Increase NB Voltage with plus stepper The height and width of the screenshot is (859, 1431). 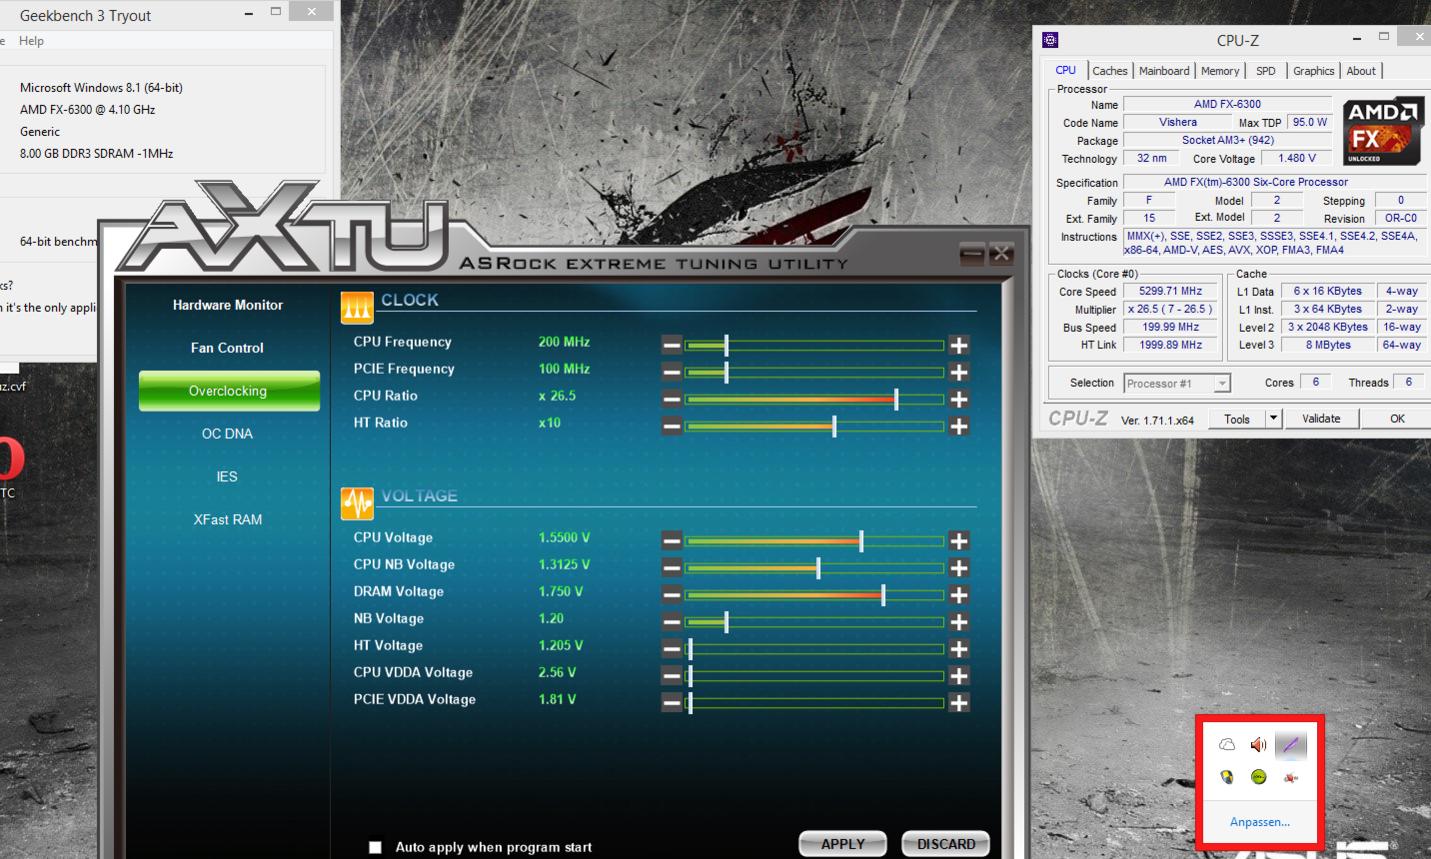point(959,622)
